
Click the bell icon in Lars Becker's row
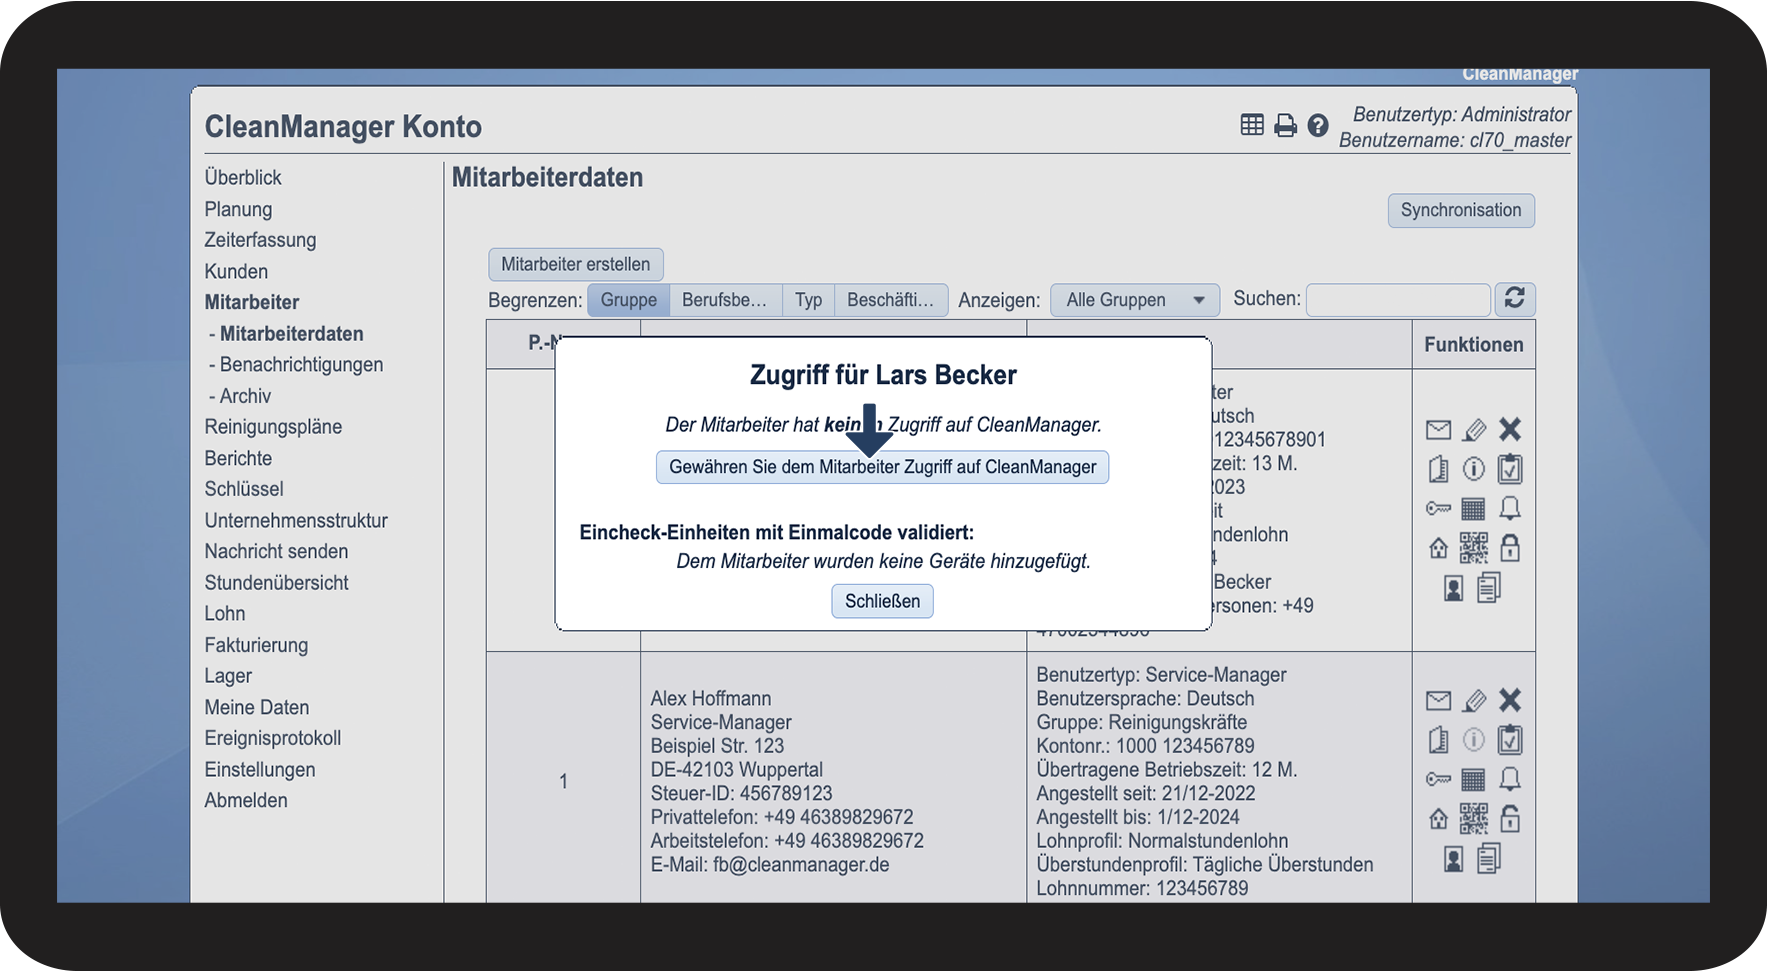[x=1510, y=508]
